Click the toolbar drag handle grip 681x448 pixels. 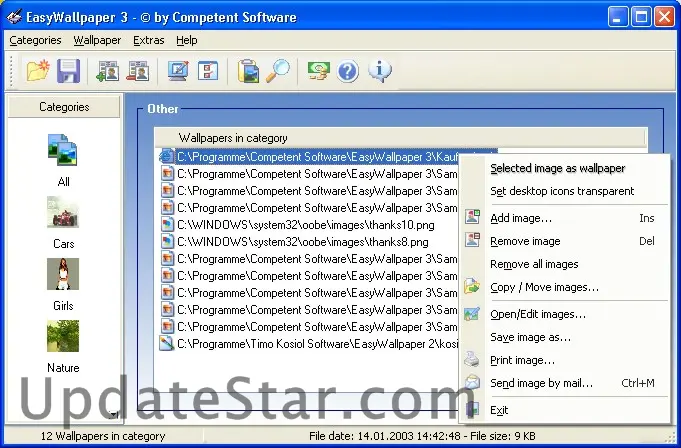11,71
